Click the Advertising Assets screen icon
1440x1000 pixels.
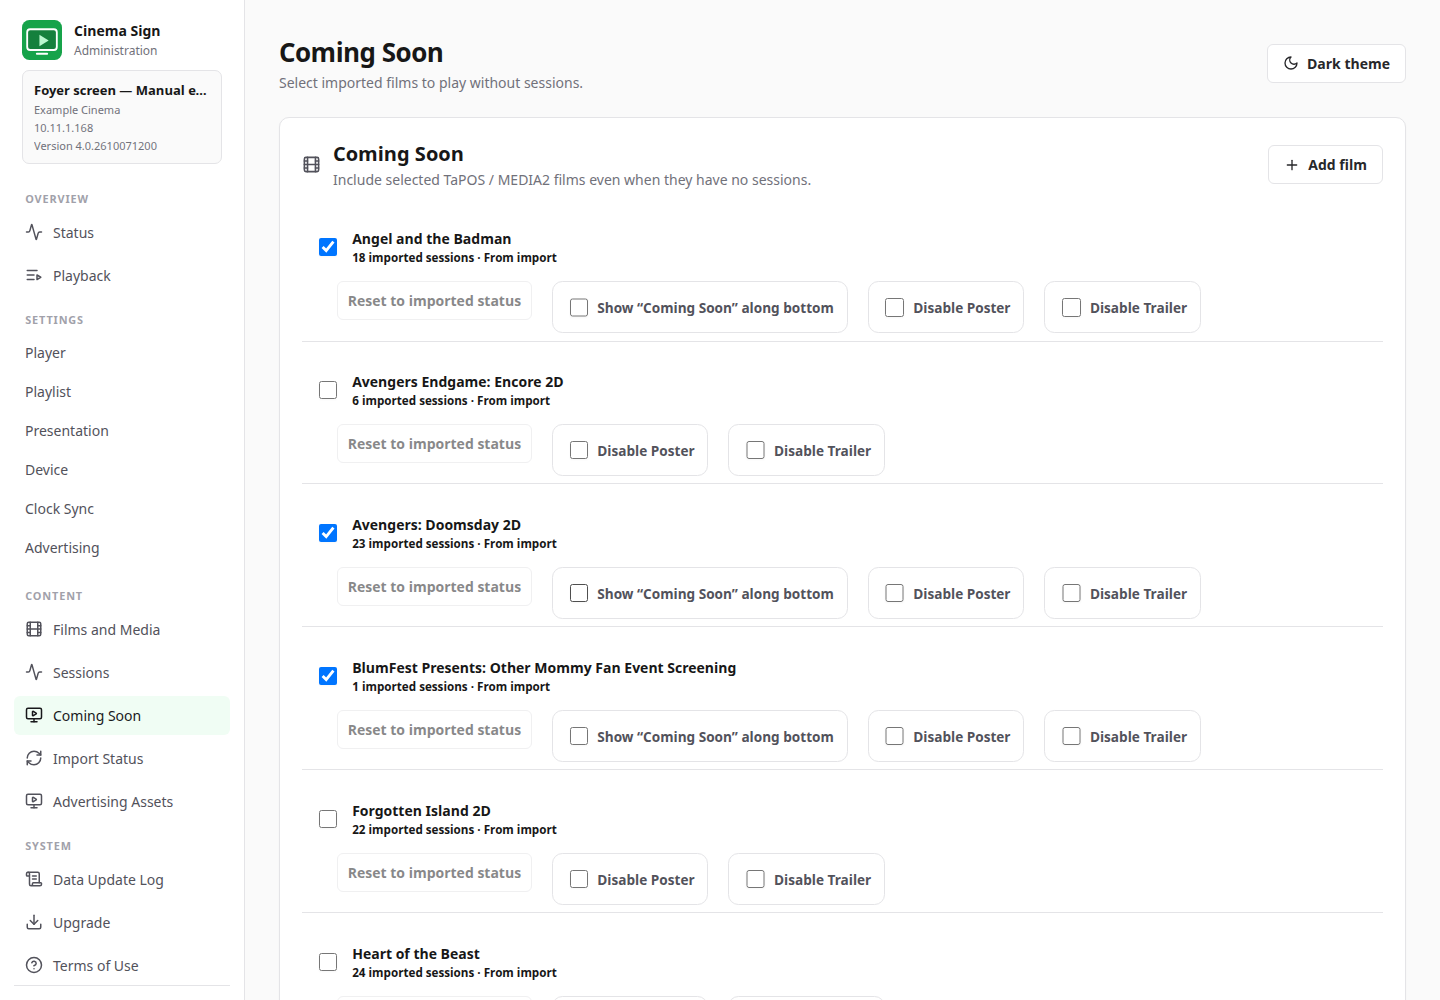(x=34, y=801)
